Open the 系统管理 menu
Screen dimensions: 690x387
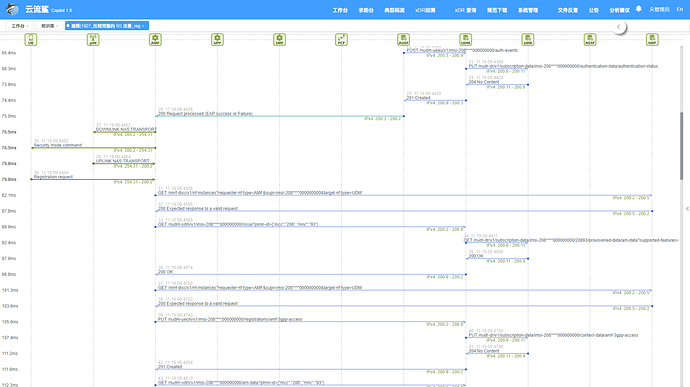click(528, 10)
